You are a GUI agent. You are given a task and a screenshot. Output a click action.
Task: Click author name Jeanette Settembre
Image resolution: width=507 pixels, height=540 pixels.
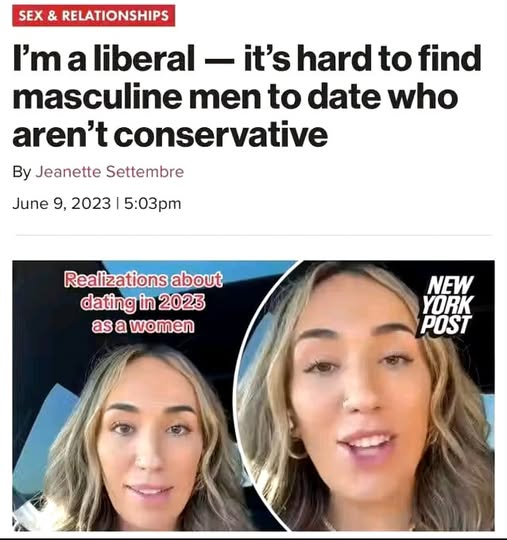coord(110,172)
